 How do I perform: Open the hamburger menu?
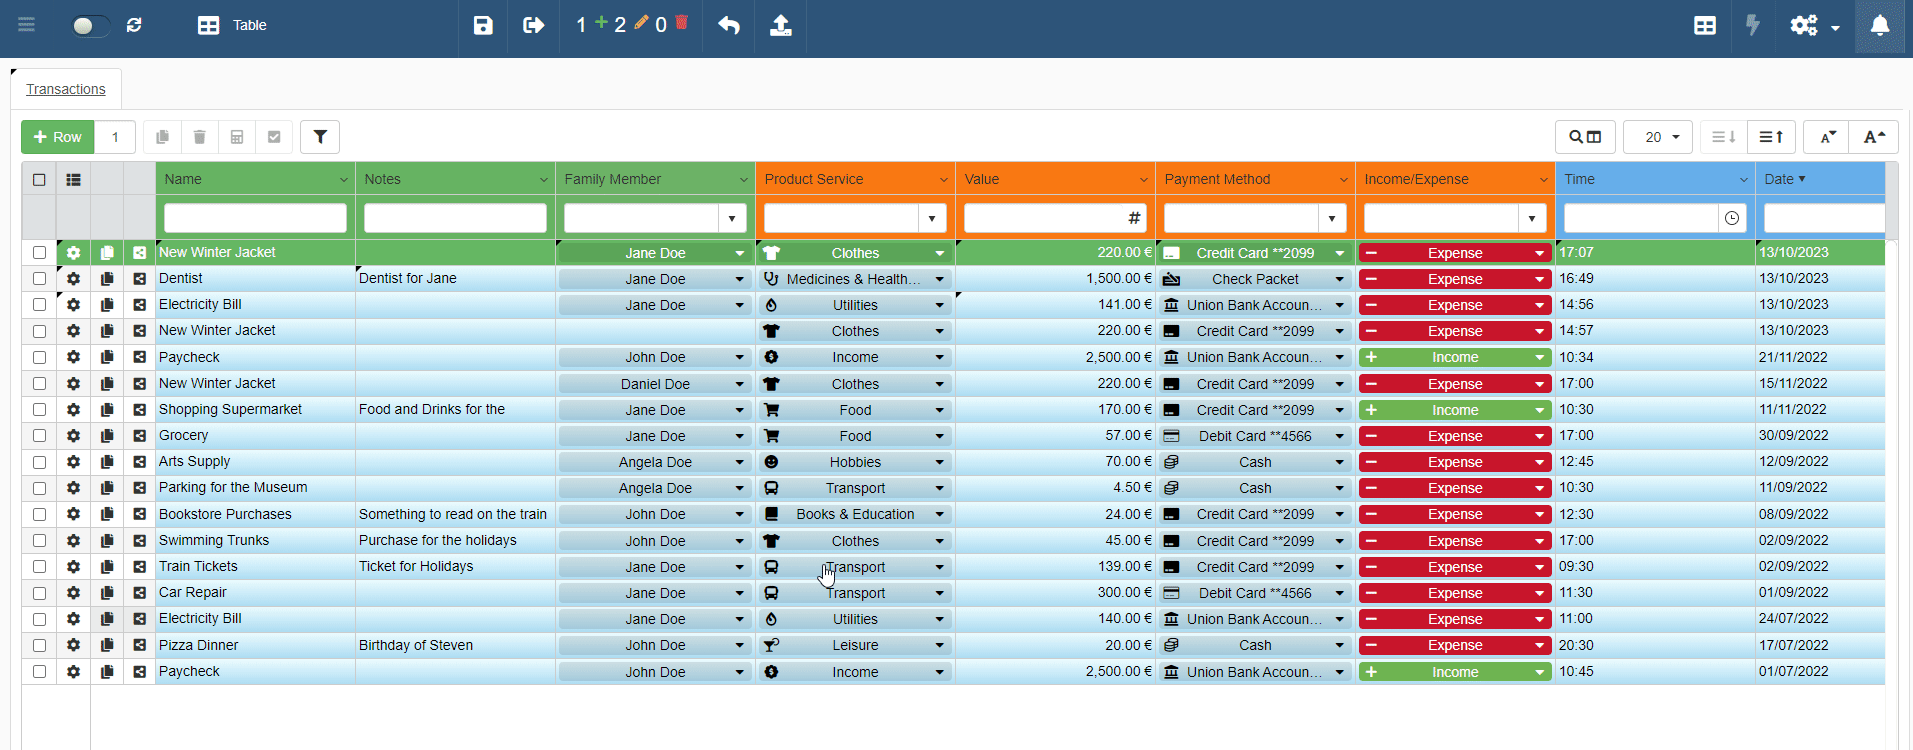pos(27,25)
